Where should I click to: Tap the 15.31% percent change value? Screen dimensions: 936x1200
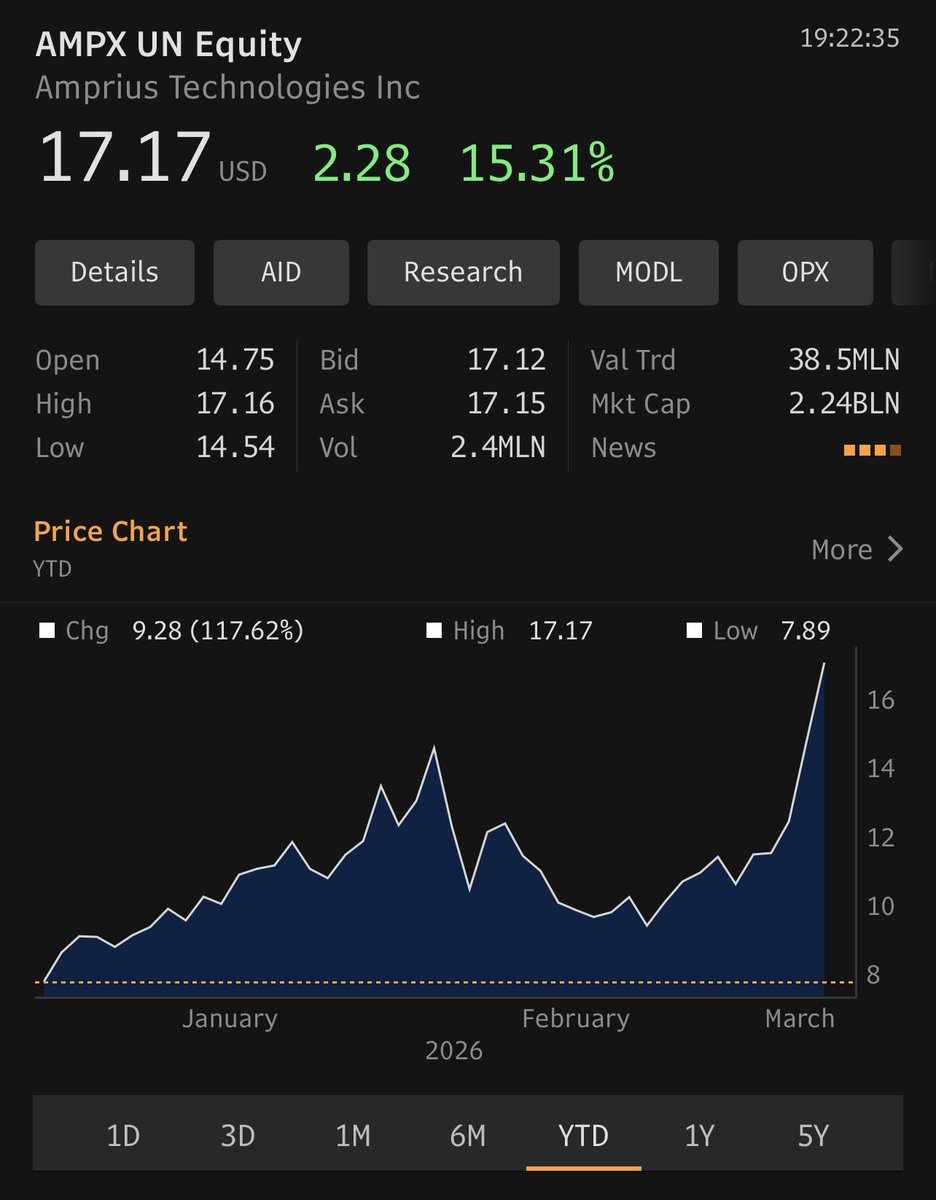537,163
